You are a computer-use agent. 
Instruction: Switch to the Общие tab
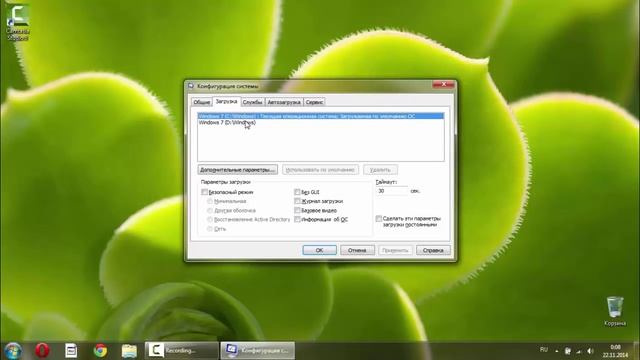point(202,102)
